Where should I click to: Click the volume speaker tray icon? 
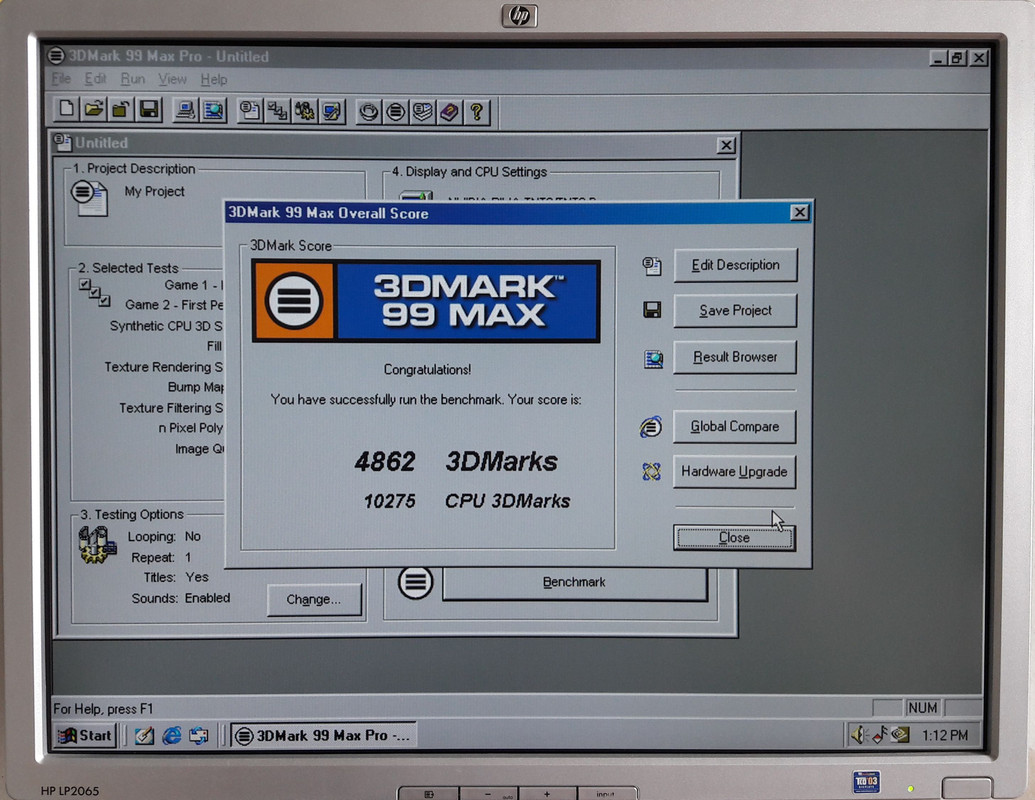(x=858, y=735)
